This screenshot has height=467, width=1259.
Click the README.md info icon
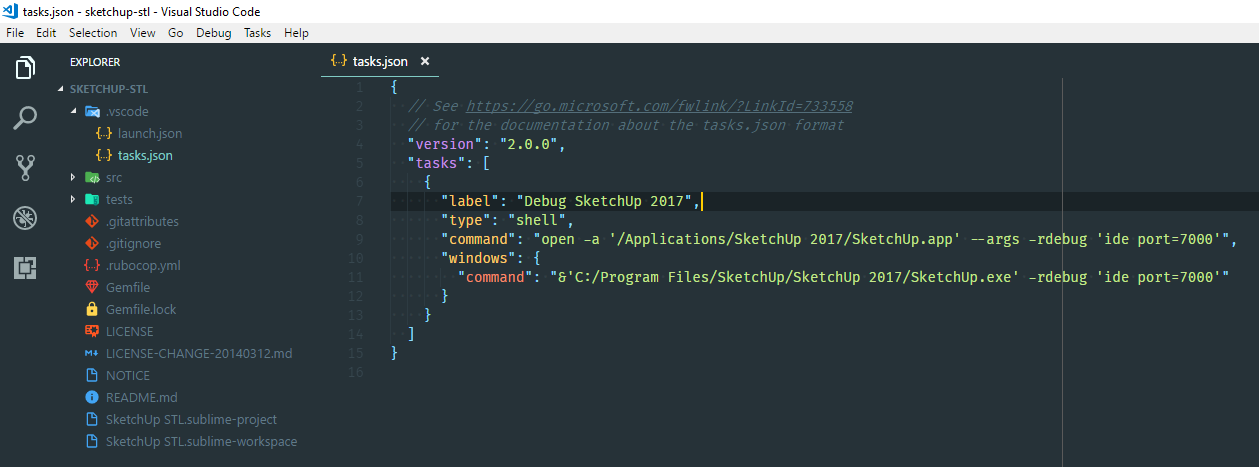92,398
